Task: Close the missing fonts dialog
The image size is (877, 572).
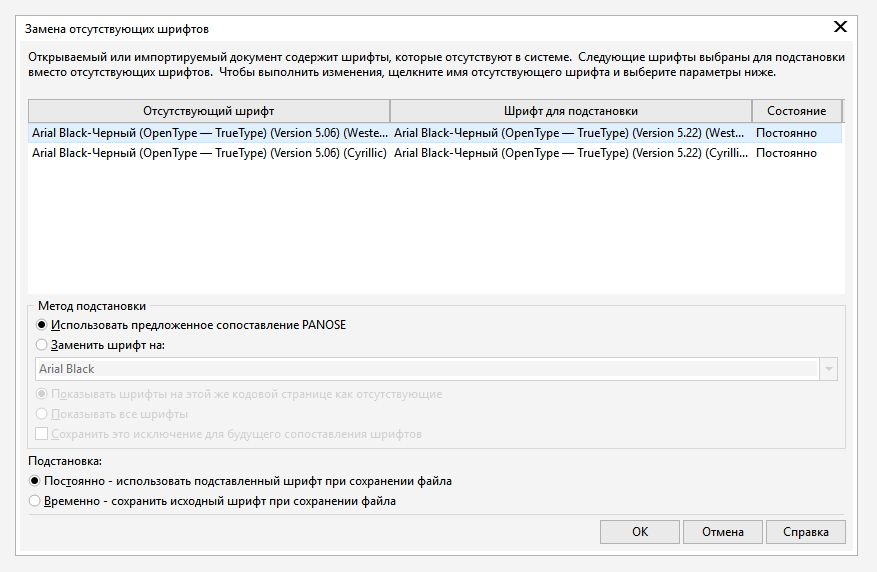Action: click(x=840, y=28)
